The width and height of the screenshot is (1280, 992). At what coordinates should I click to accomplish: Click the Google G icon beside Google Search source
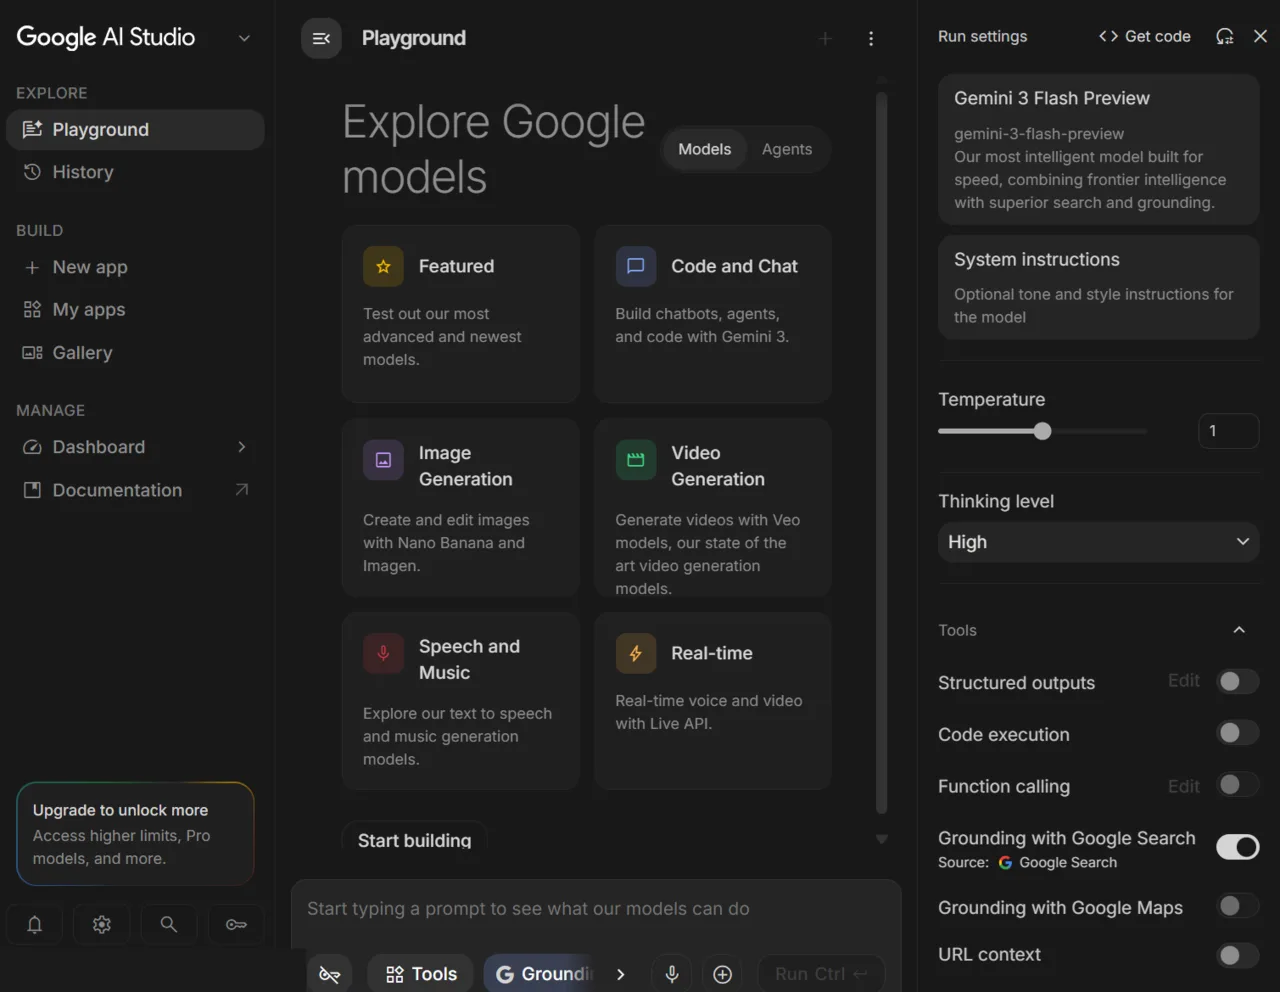click(x=1005, y=863)
